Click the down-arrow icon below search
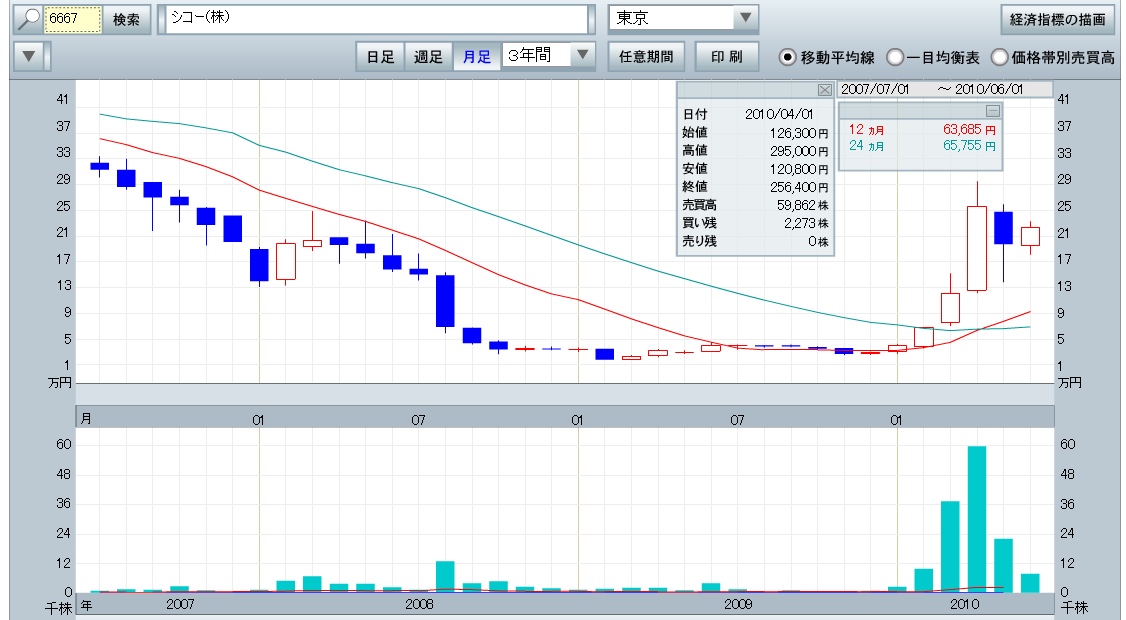The width and height of the screenshot is (1126, 620). (31, 57)
